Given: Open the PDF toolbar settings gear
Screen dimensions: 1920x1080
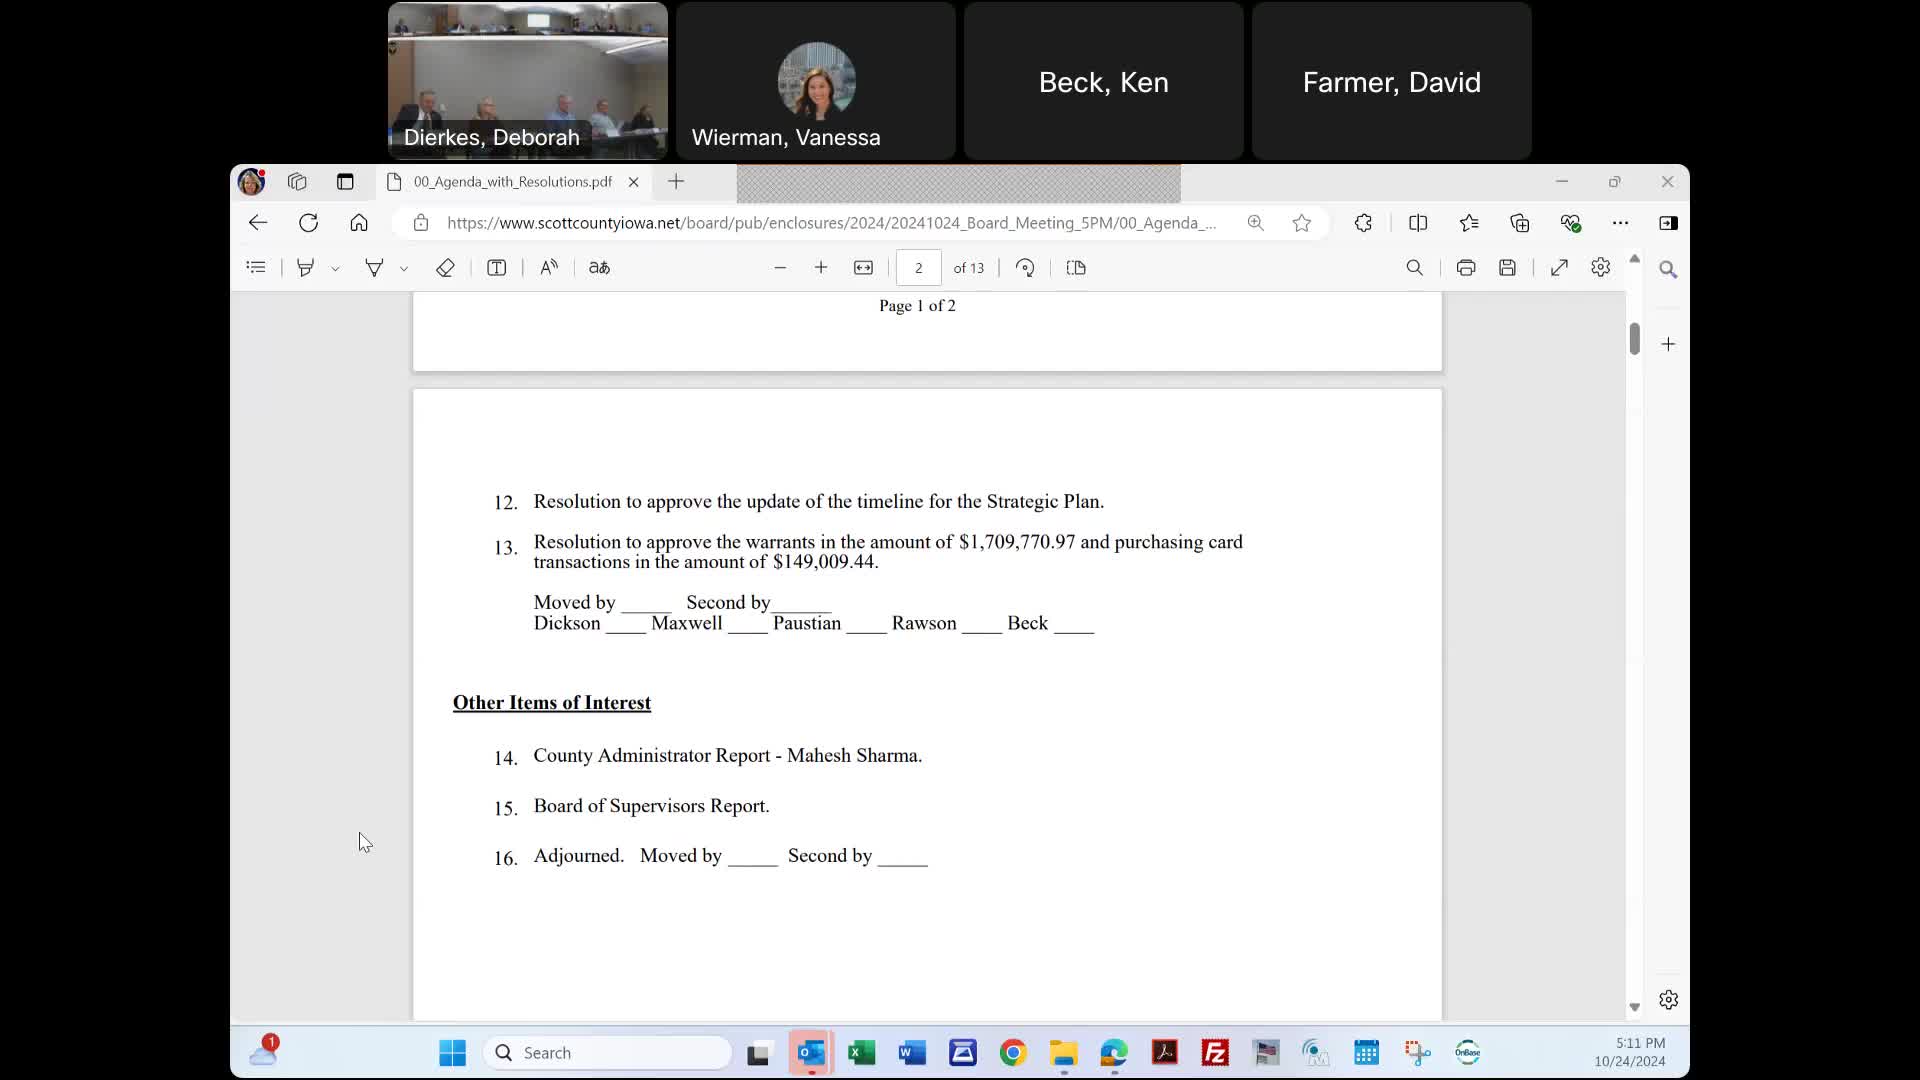Looking at the screenshot, I should pos(1600,268).
